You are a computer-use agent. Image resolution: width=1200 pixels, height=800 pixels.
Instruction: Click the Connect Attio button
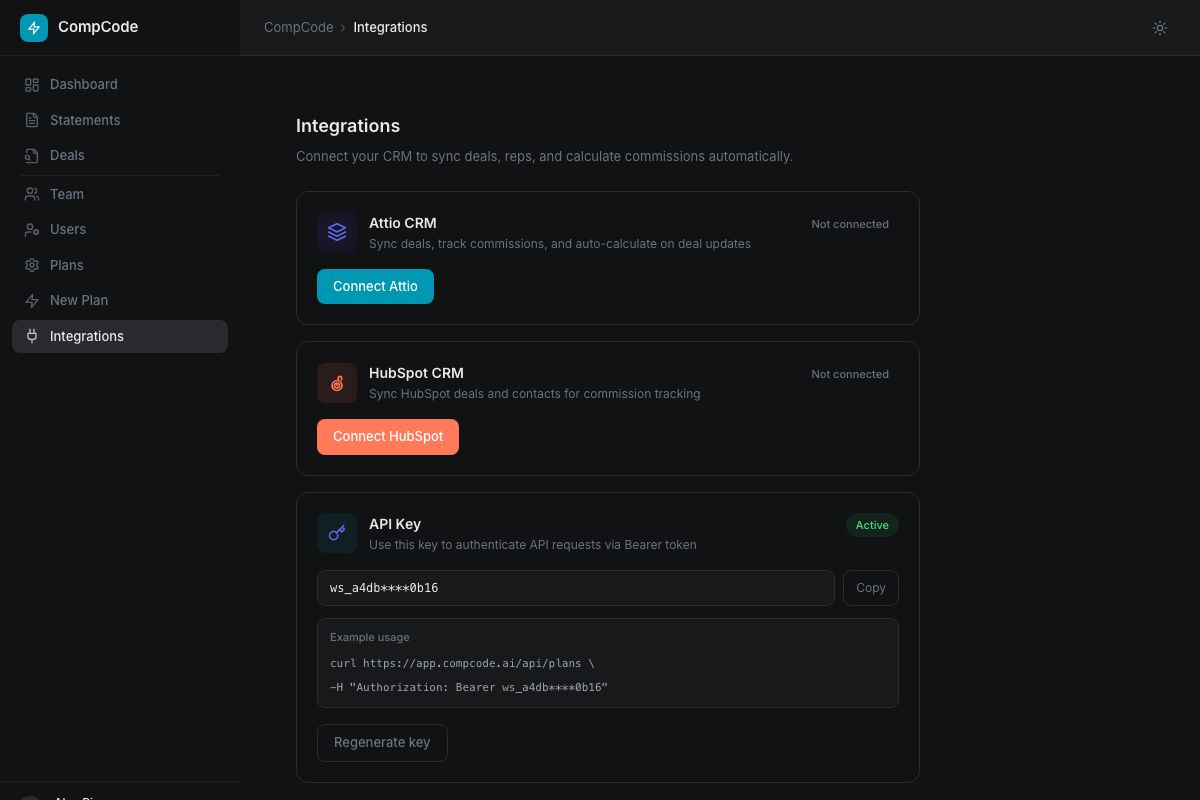point(375,286)
